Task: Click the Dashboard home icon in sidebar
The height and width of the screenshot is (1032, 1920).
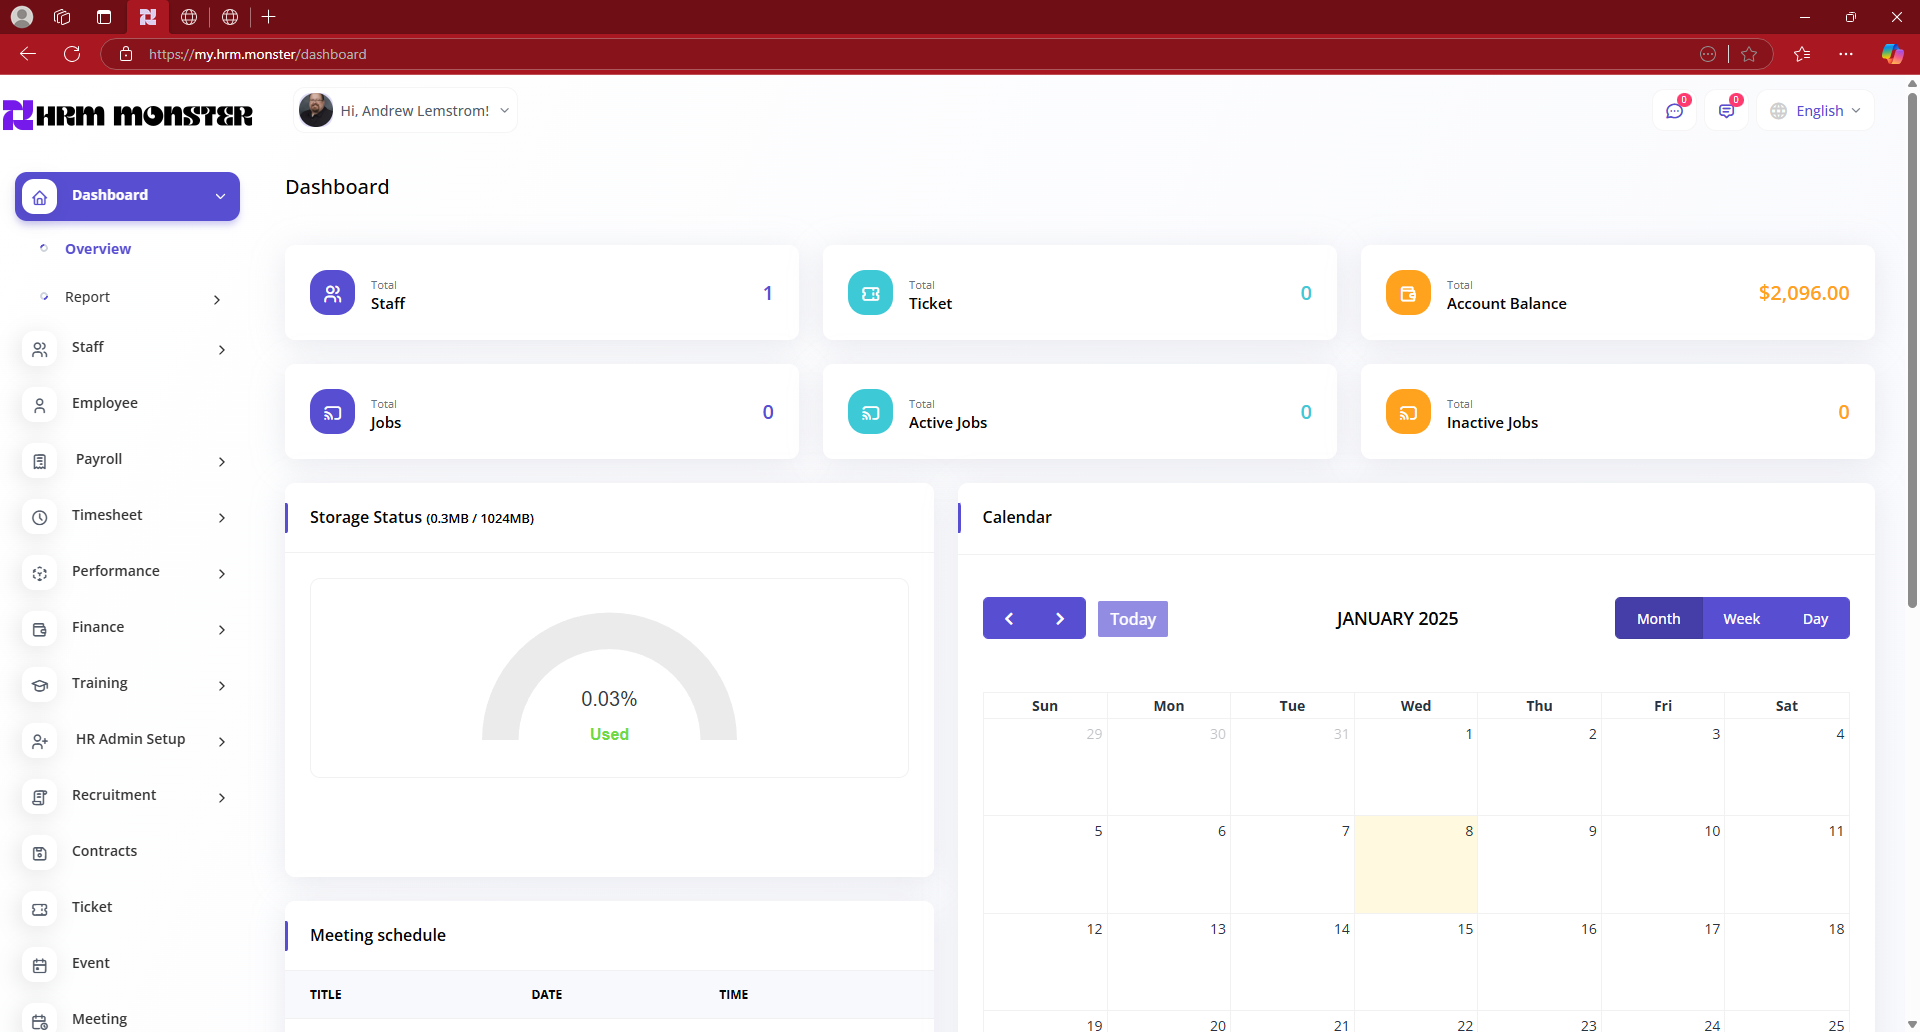Action: (x=39, y=197)
